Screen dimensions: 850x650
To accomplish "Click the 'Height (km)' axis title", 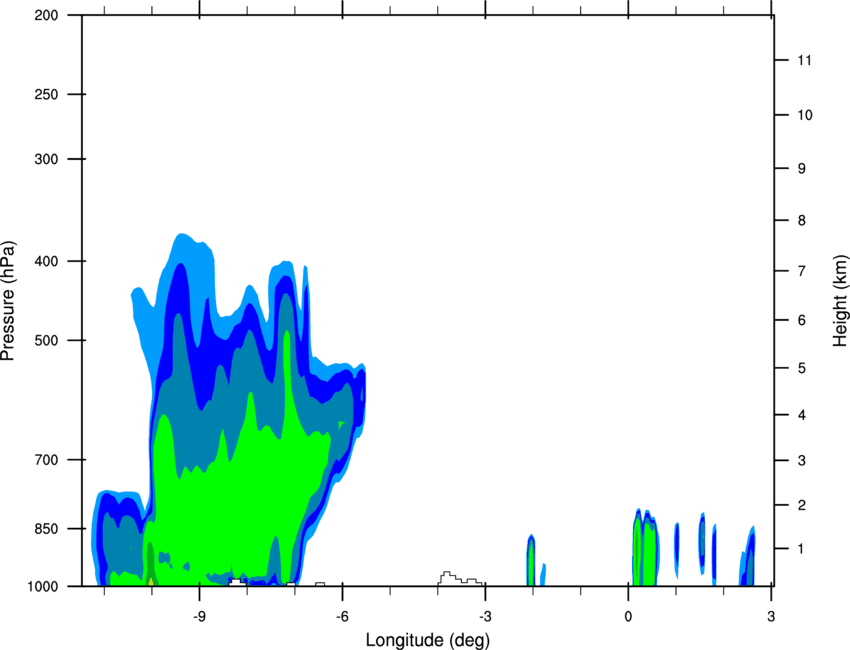I will pos(840,300).
